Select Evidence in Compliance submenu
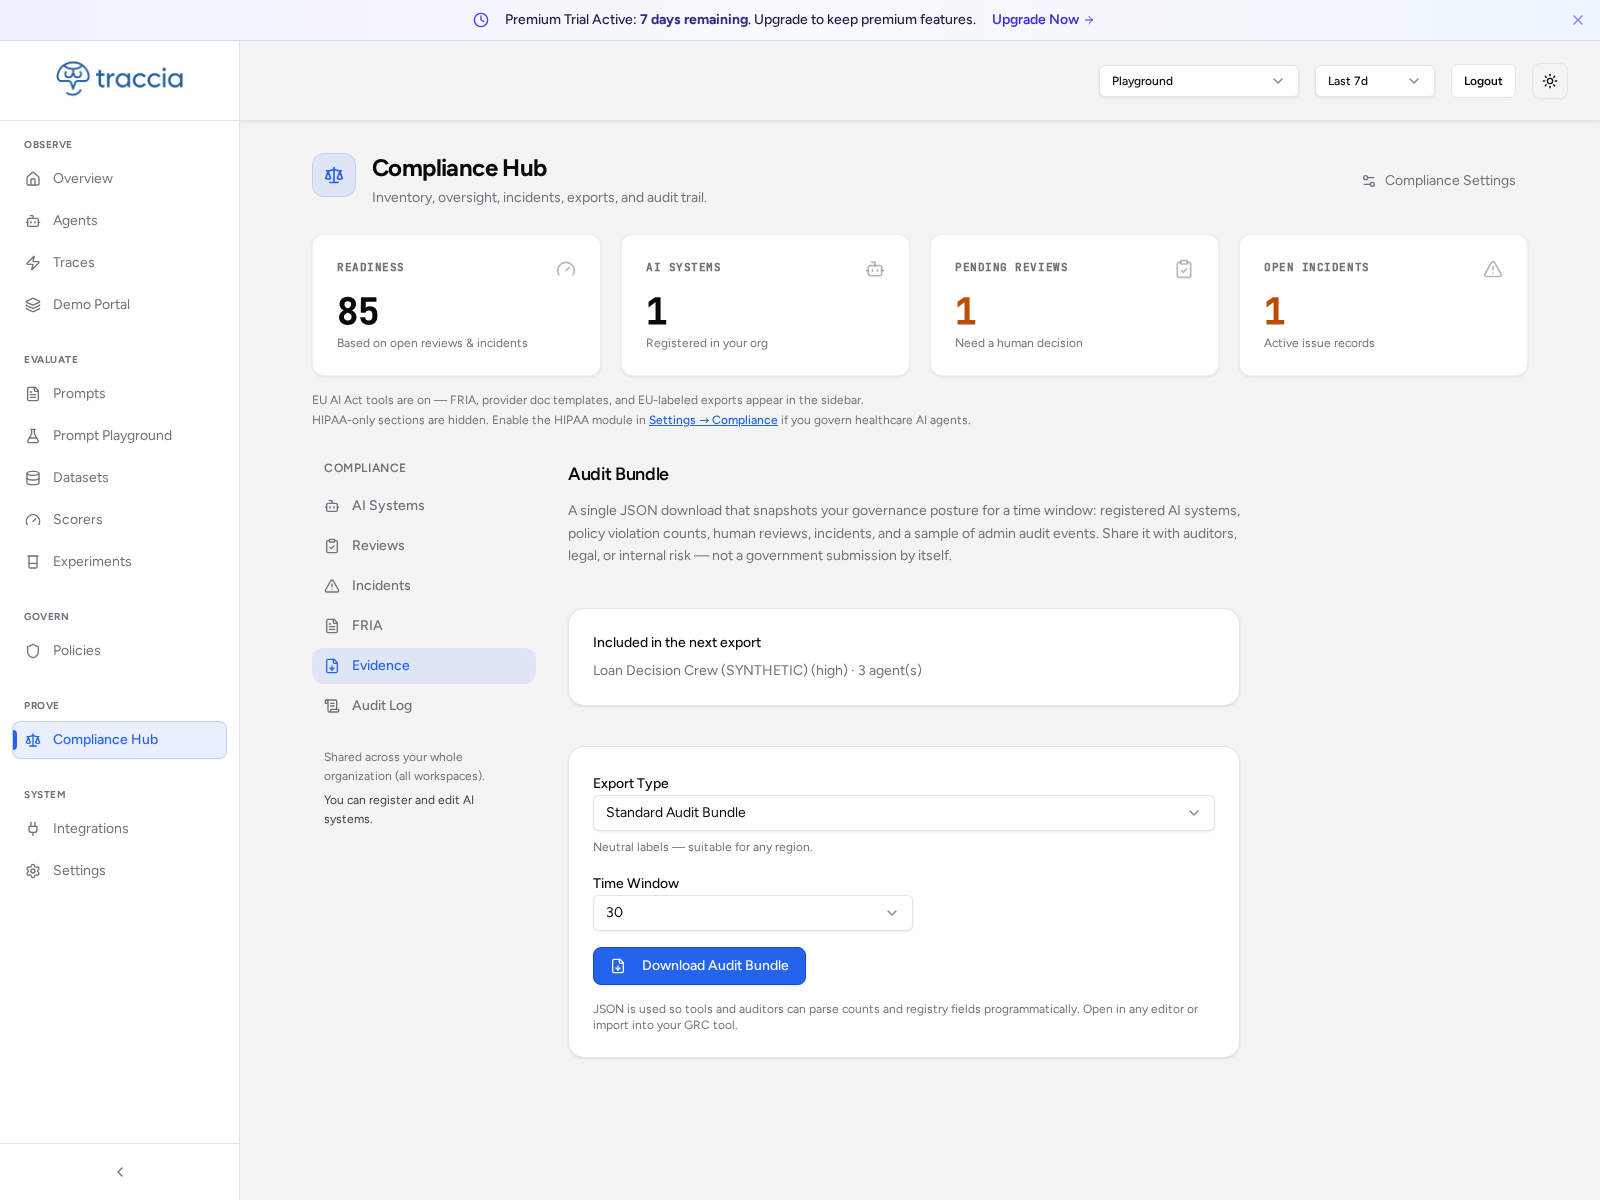 [x=424, y=666]
